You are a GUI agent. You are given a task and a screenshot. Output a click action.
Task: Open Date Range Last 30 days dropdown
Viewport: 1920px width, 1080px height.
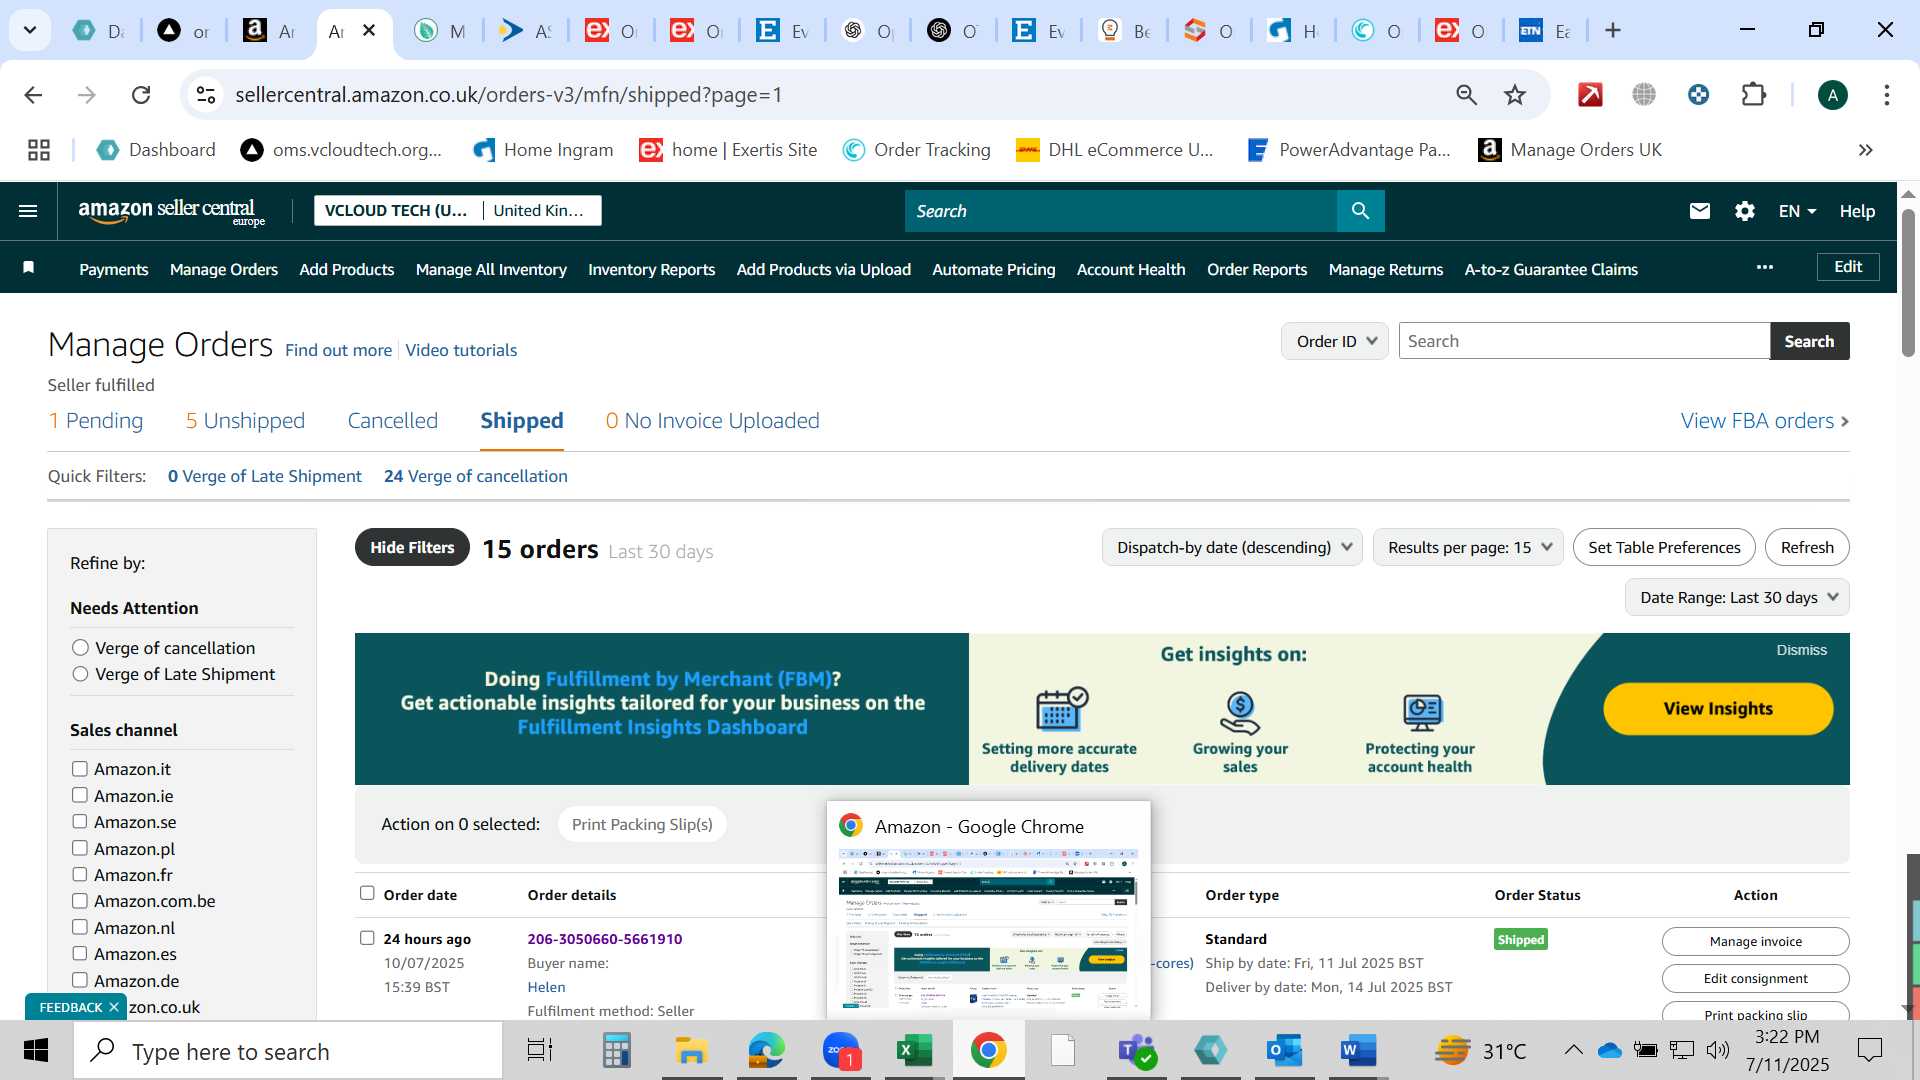[x=1737, y=597]
